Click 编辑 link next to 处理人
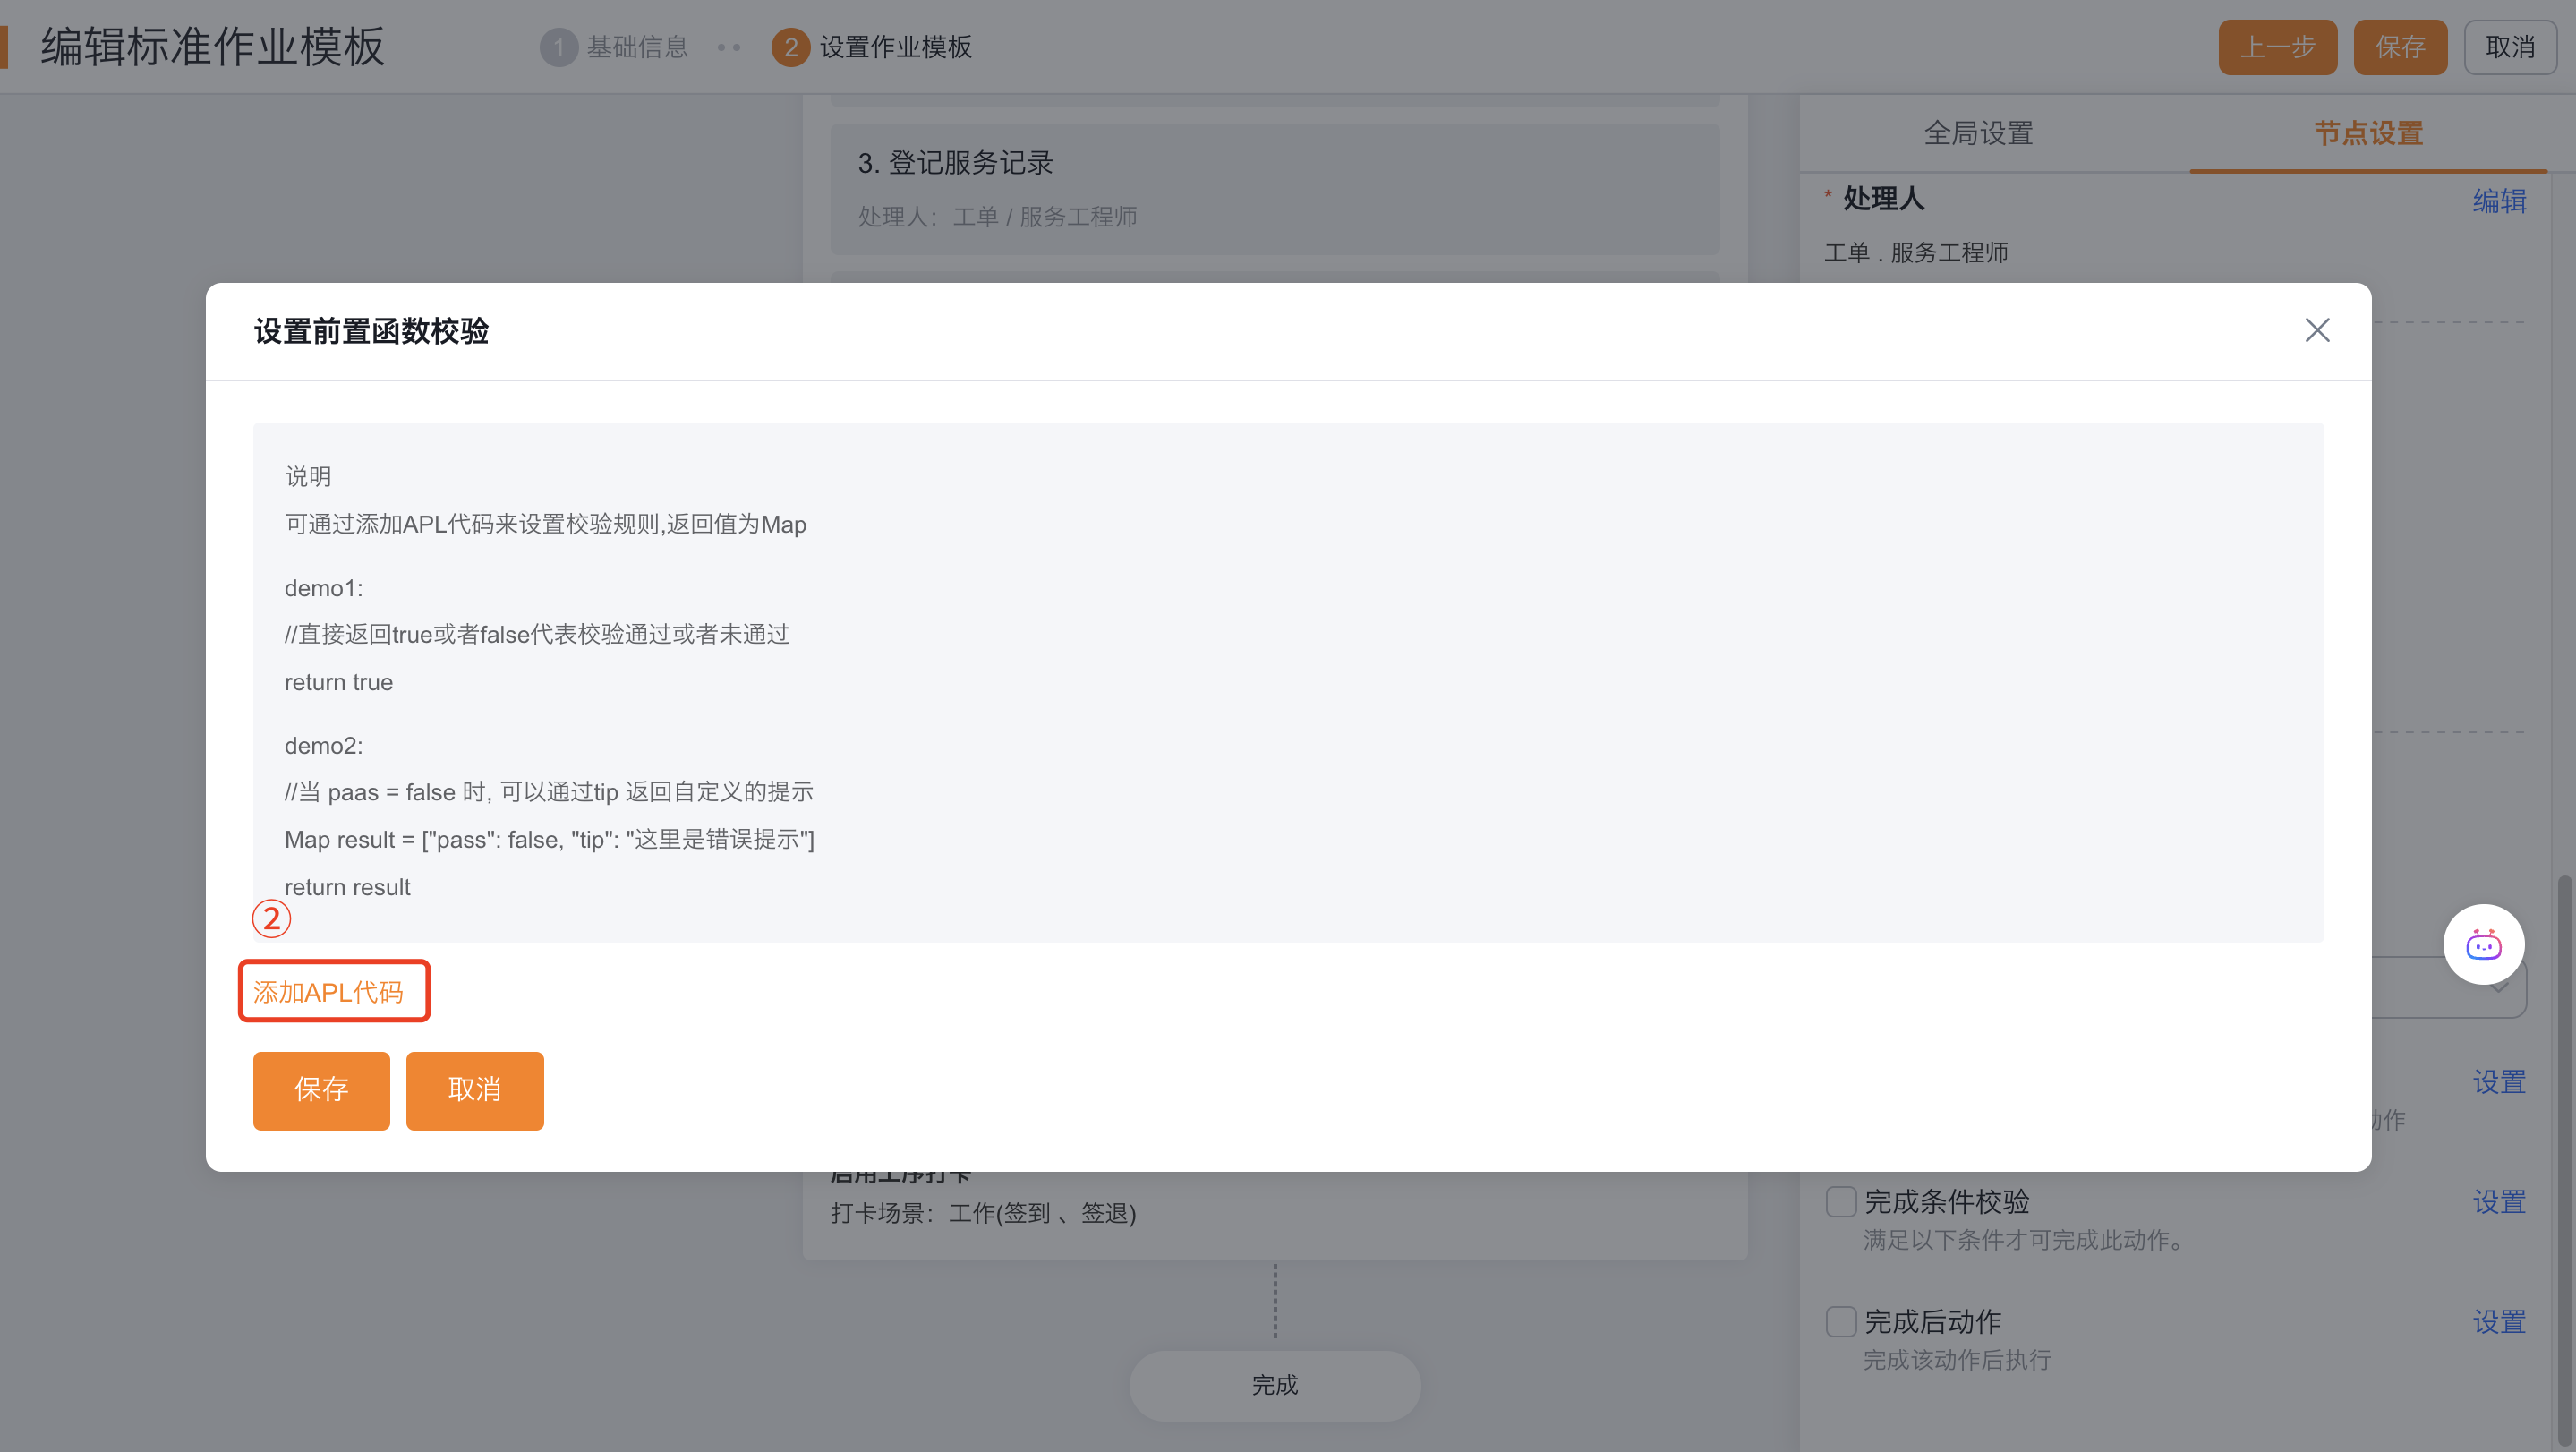 (2498, 201)
